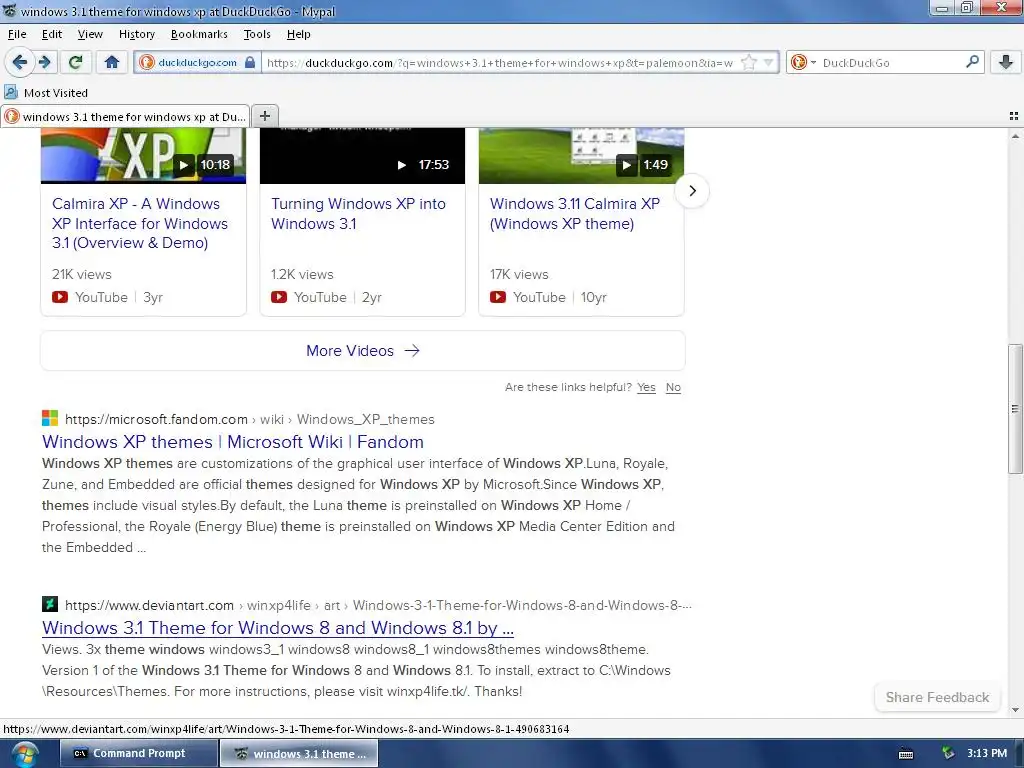This screenshot has height=768, width=1024.
Task: Reload the current page
Action: (76, 62)
